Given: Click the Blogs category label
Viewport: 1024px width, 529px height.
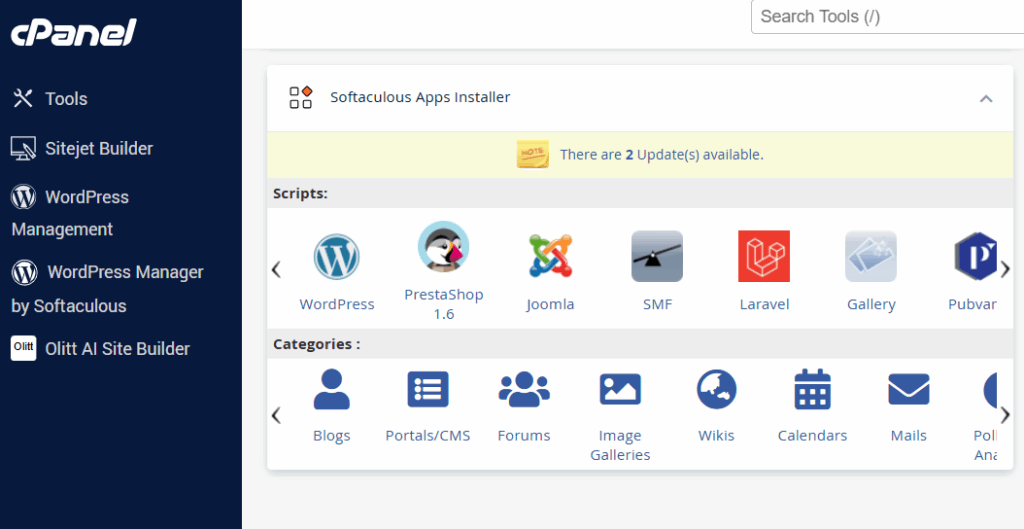Looking at the screenshot, I should [x=332, y=436].
